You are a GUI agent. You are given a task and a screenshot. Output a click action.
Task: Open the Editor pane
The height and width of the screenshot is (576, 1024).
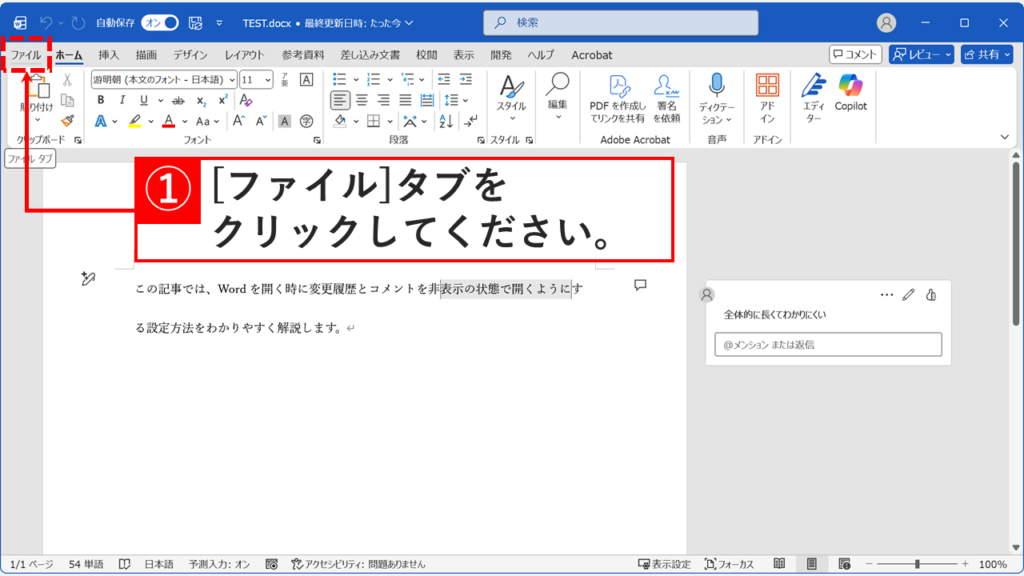click(813, 95)
